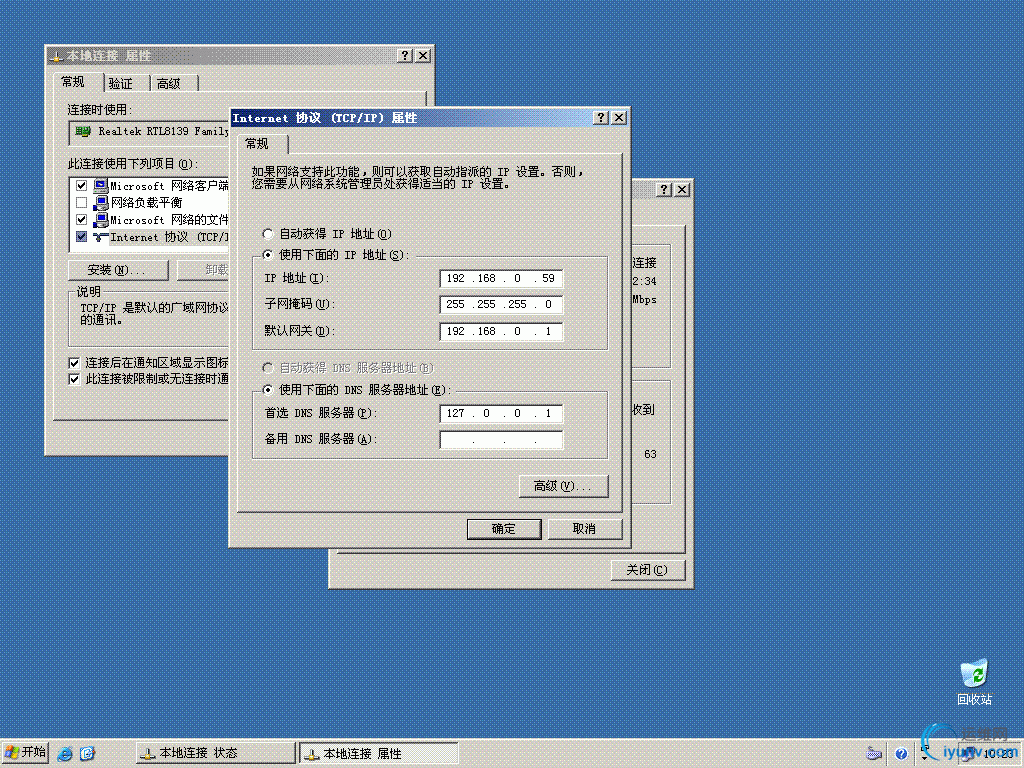The width and height of the screenshot is (1024, 768).
Task: Click the subnet mask field 255.255.255.0
Action: pos(501,304)
